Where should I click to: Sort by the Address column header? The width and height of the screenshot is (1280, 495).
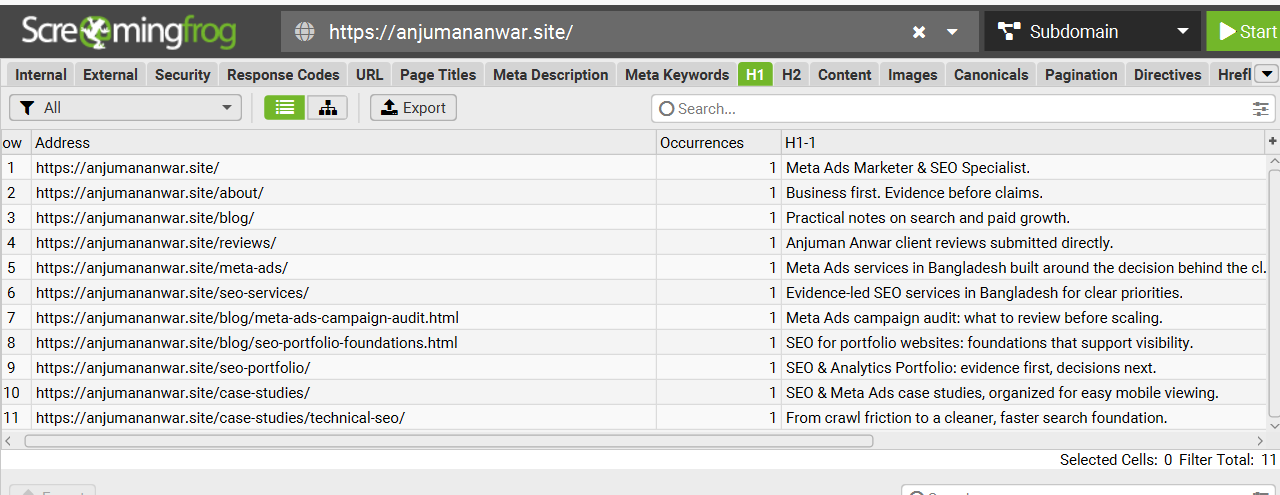(343, 142)
